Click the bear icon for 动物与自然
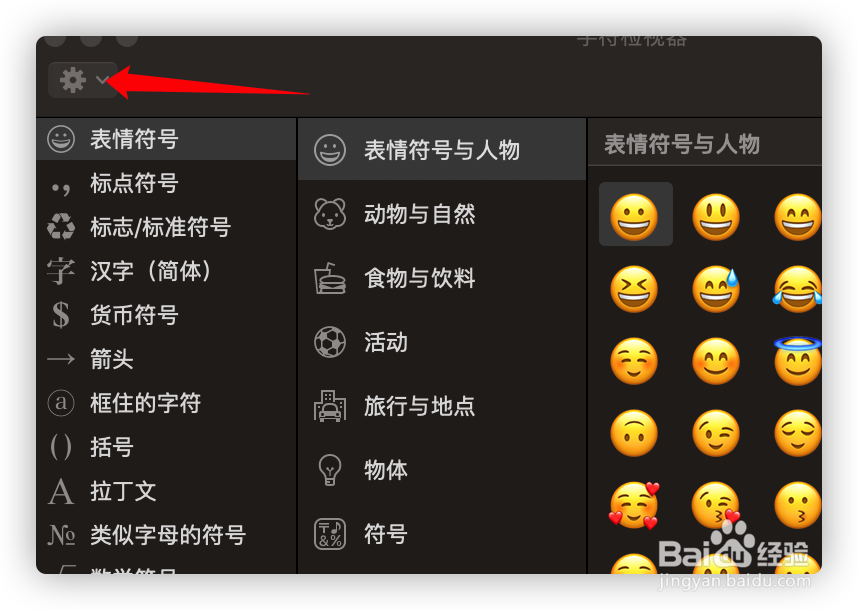Viewport: 858px width, 610px height. click(330, 214)
